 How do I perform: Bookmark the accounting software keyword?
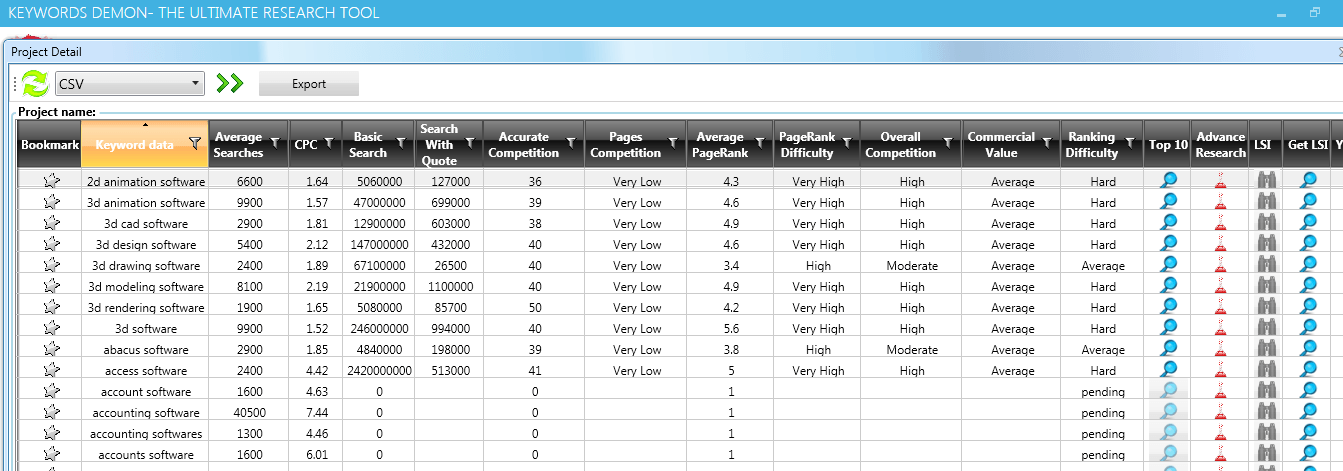(50, 412)
